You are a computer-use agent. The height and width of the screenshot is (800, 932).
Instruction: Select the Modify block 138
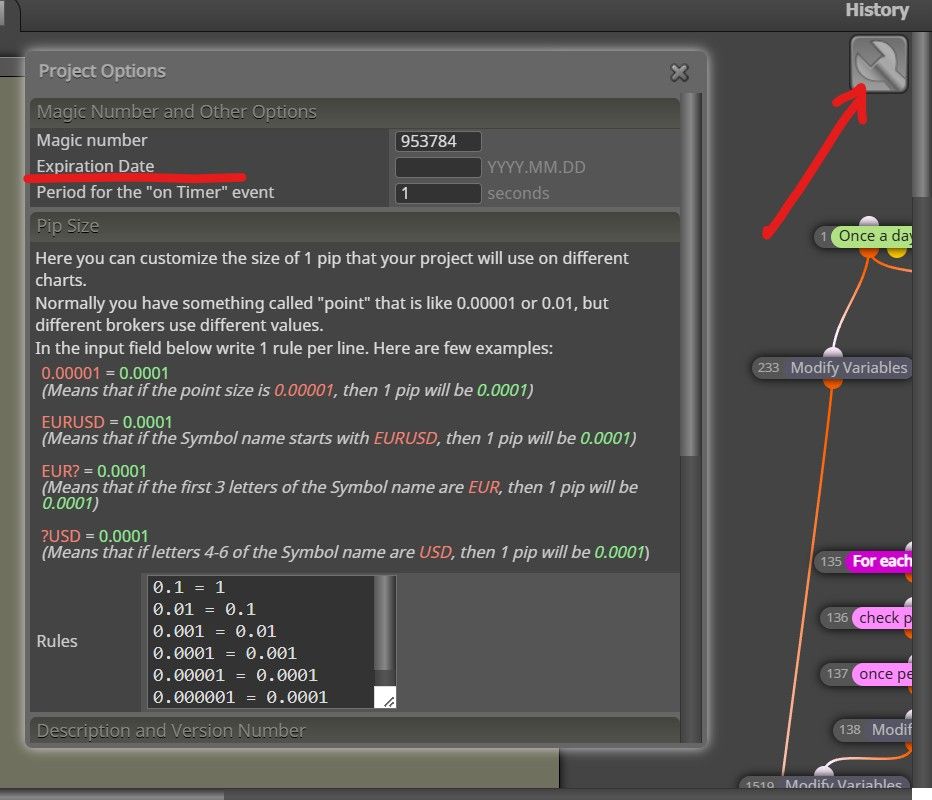click(x=873, y=730)
